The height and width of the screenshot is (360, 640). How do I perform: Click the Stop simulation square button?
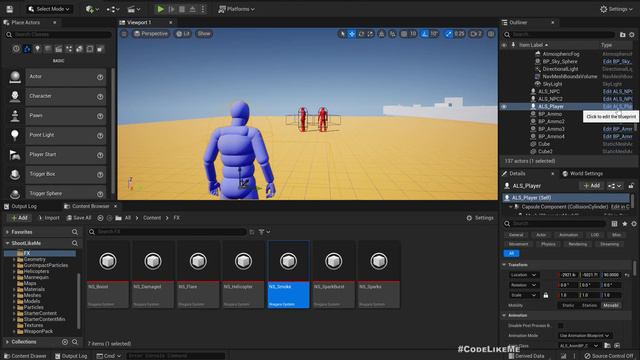(182, 9)
